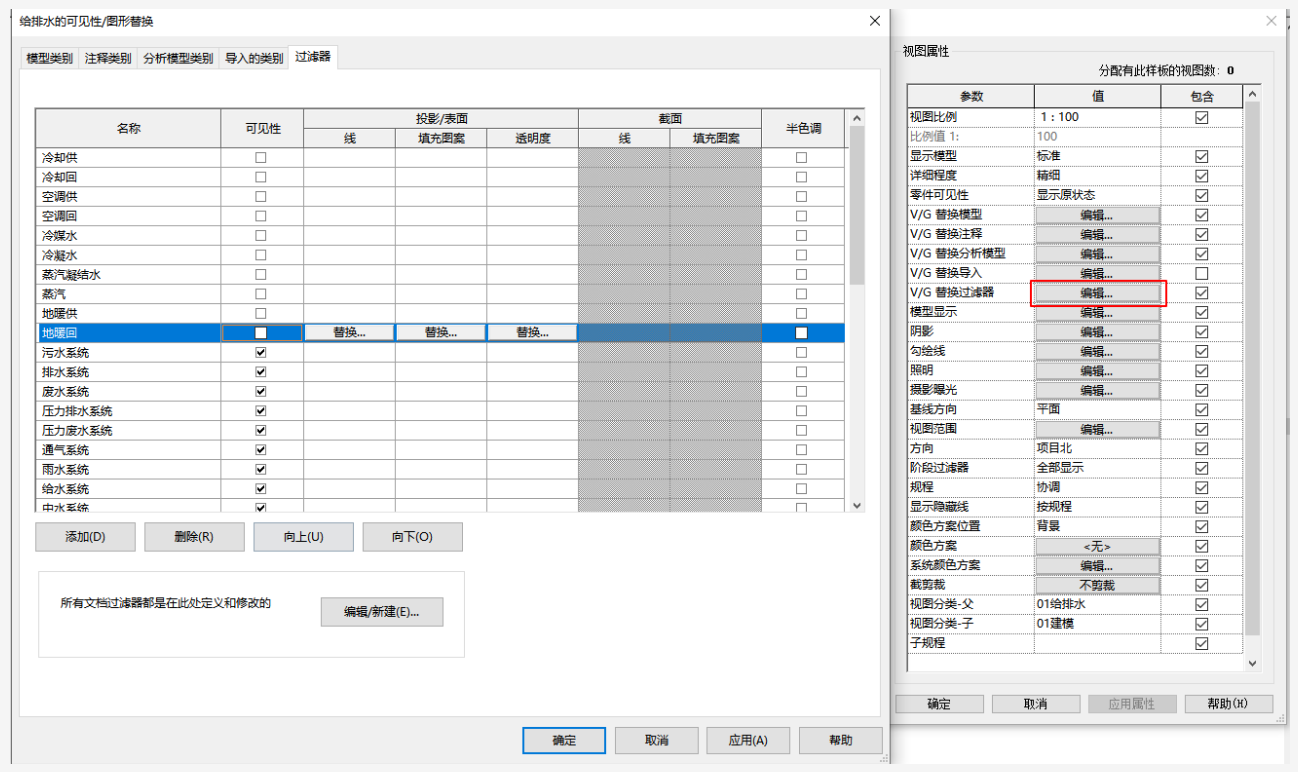Select the 分析模型类别 tab
This screenshot has width=1298, height=772.
pyautogui.click(x=177, y=59)
